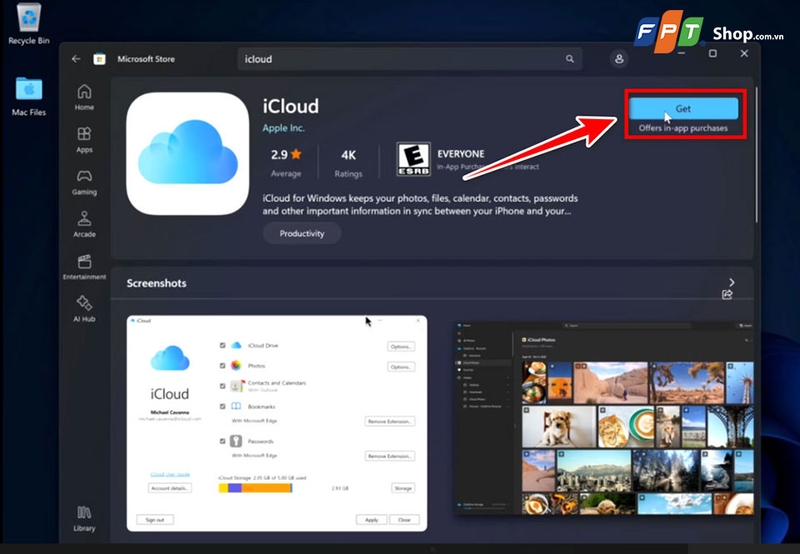Expand Screenshots with the right chevron

pos(732,282)
